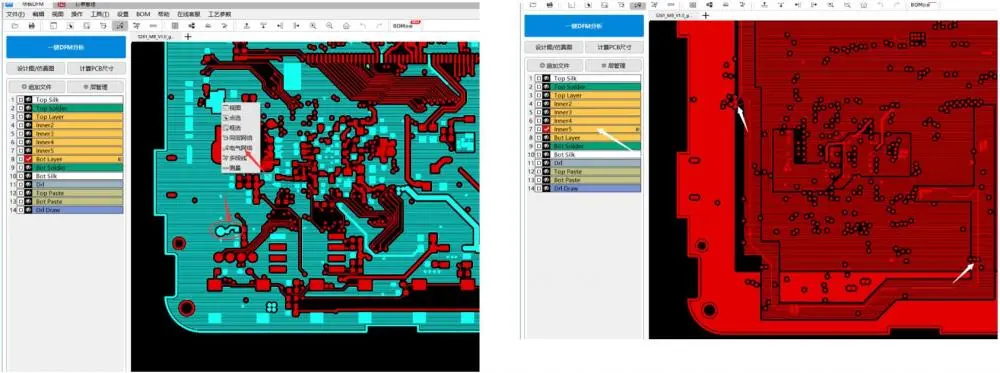Image resolution: width=1000 pixels, height=373 pixels.
Task: Open 编辑 menu in left window
Action: (38, 14)
